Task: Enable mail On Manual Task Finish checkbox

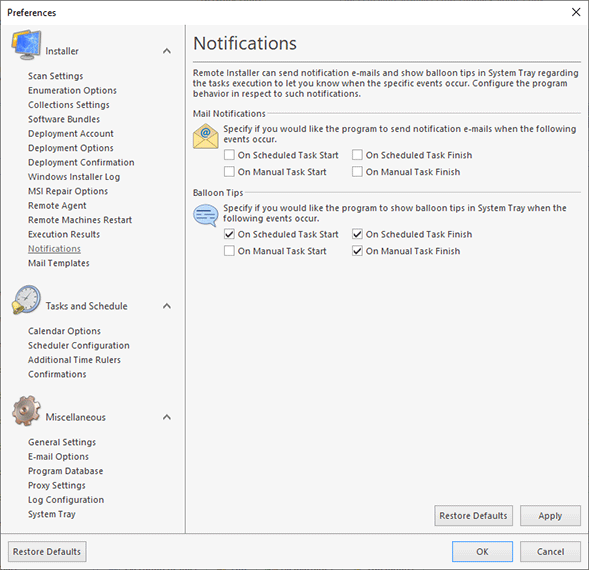Action: (357, 172)
